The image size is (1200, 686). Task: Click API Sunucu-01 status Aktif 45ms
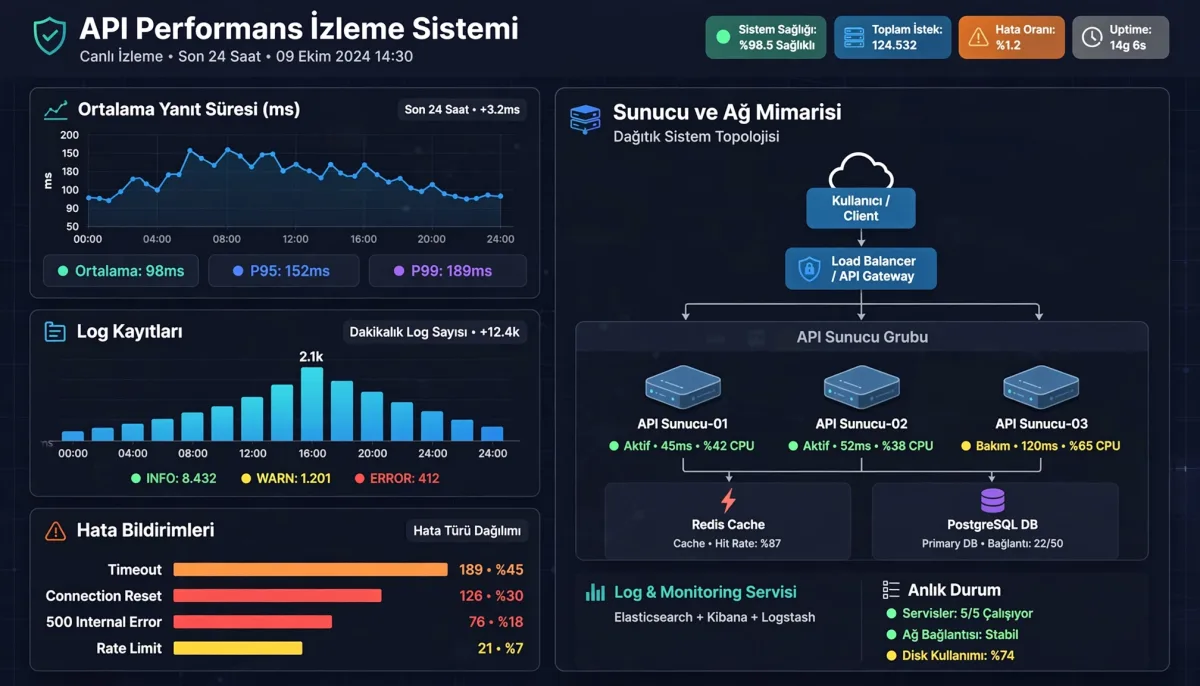pos(682,446)
